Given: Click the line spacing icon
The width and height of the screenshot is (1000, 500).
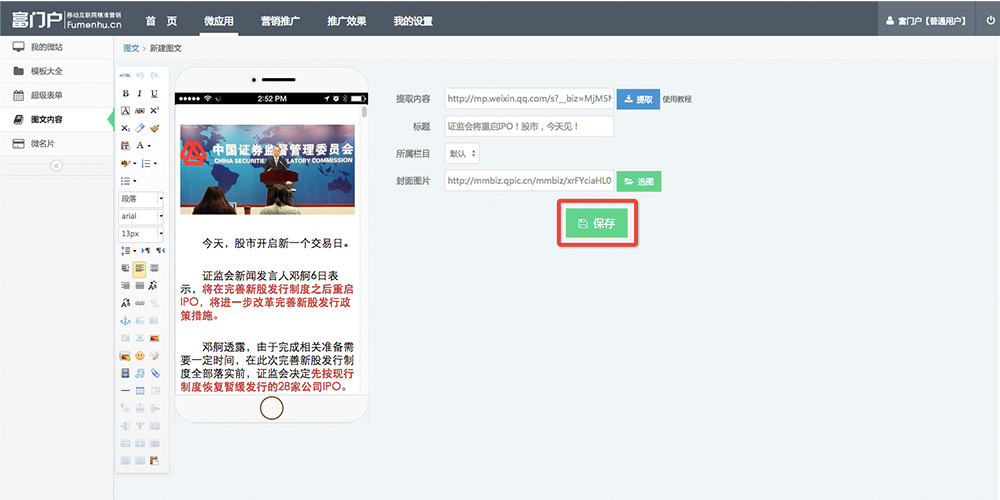Looking at the screenshot, I should [x=126, y=251].
